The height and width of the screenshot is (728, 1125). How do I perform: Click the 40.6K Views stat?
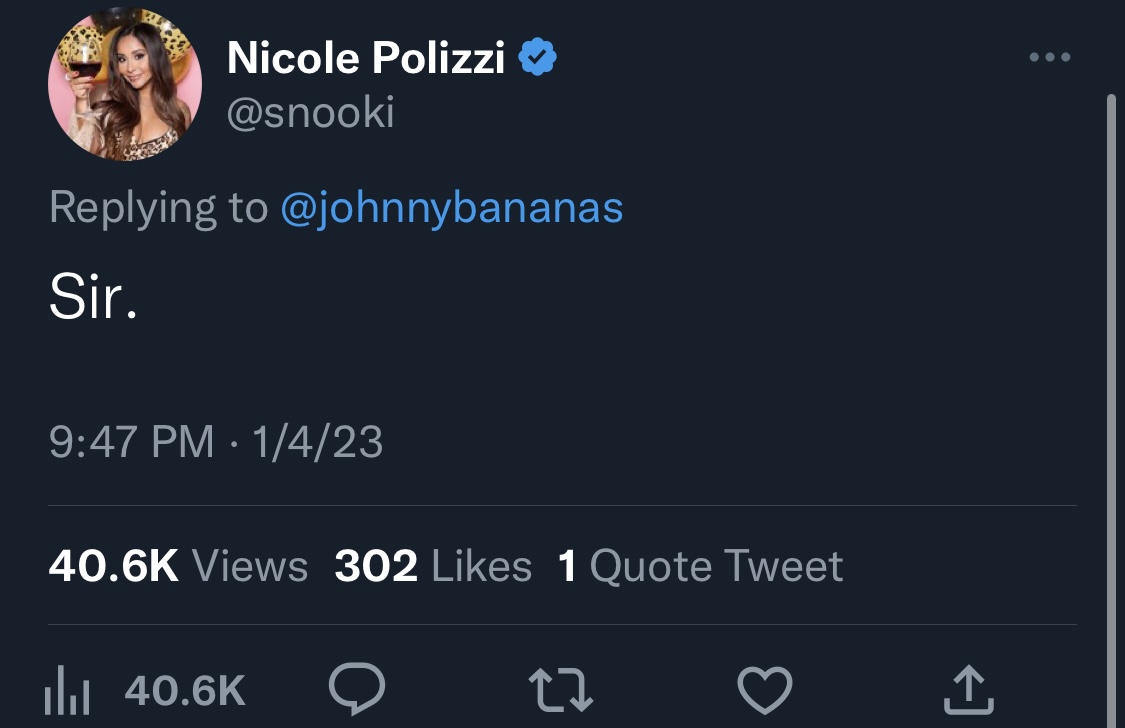tap(178, 566)
